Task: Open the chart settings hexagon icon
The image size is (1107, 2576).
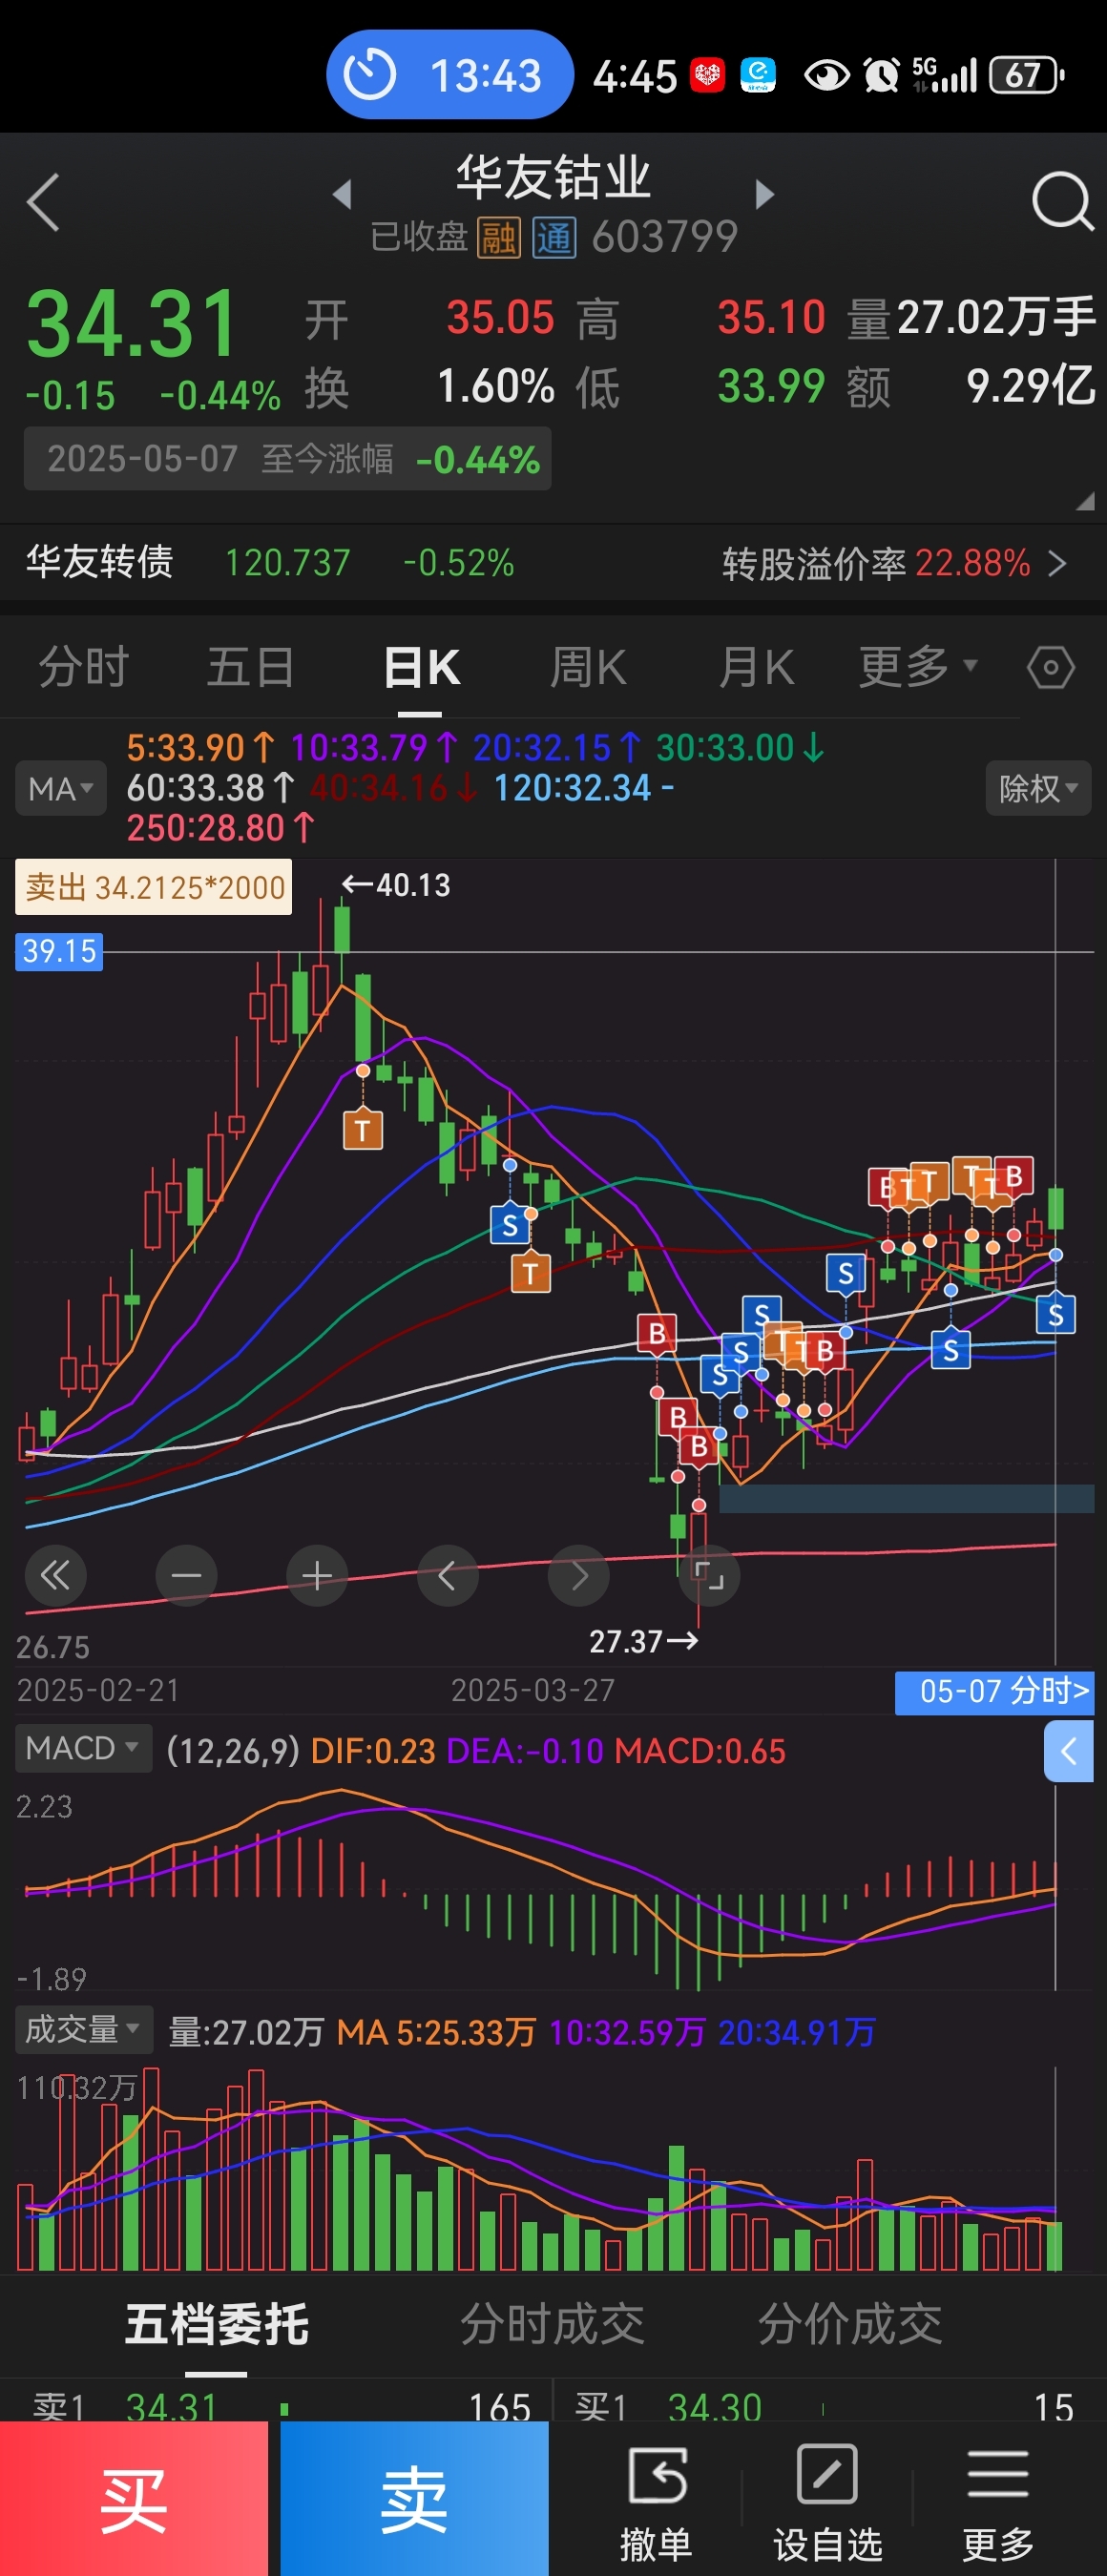Action: coord(1051,667)
